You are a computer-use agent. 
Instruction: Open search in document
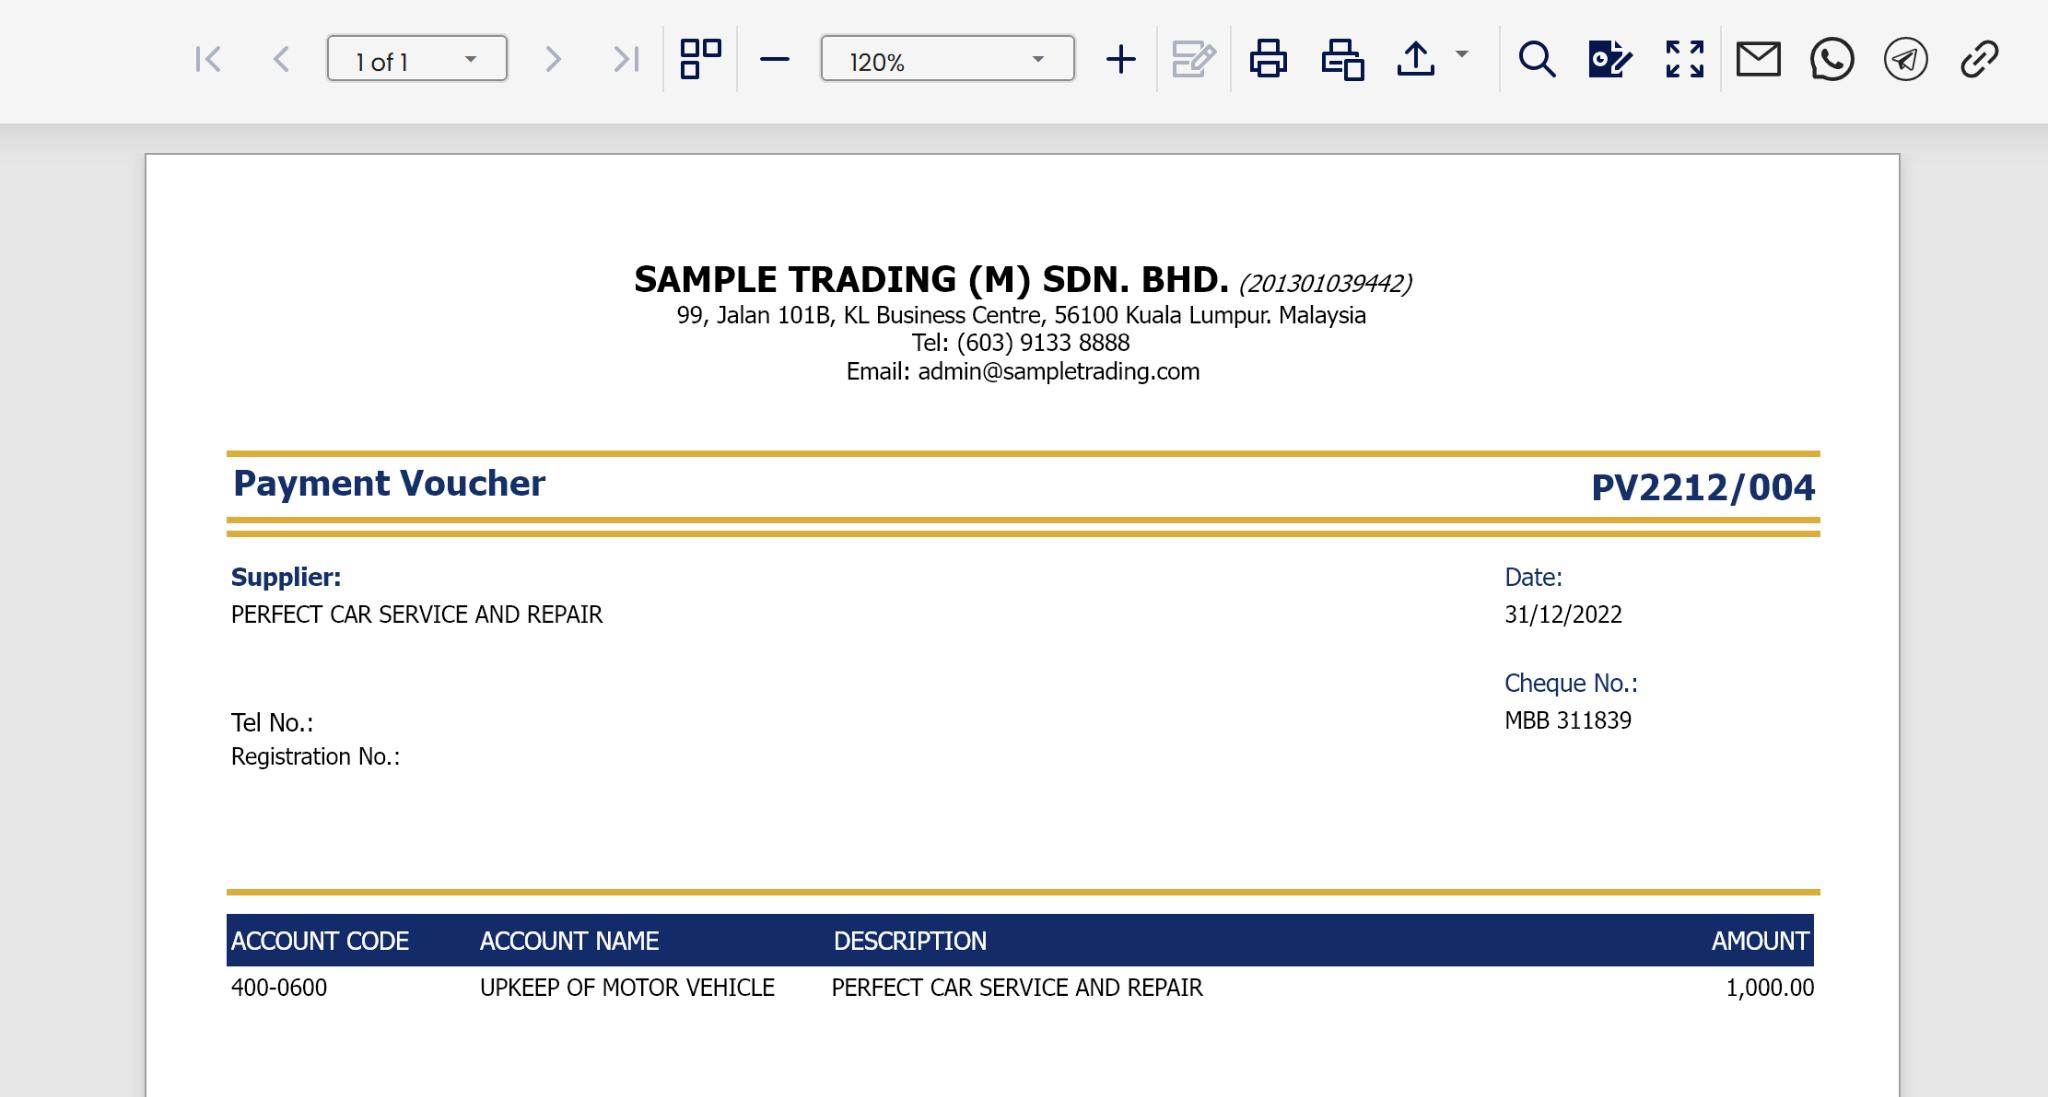(x=1537, y=60)
